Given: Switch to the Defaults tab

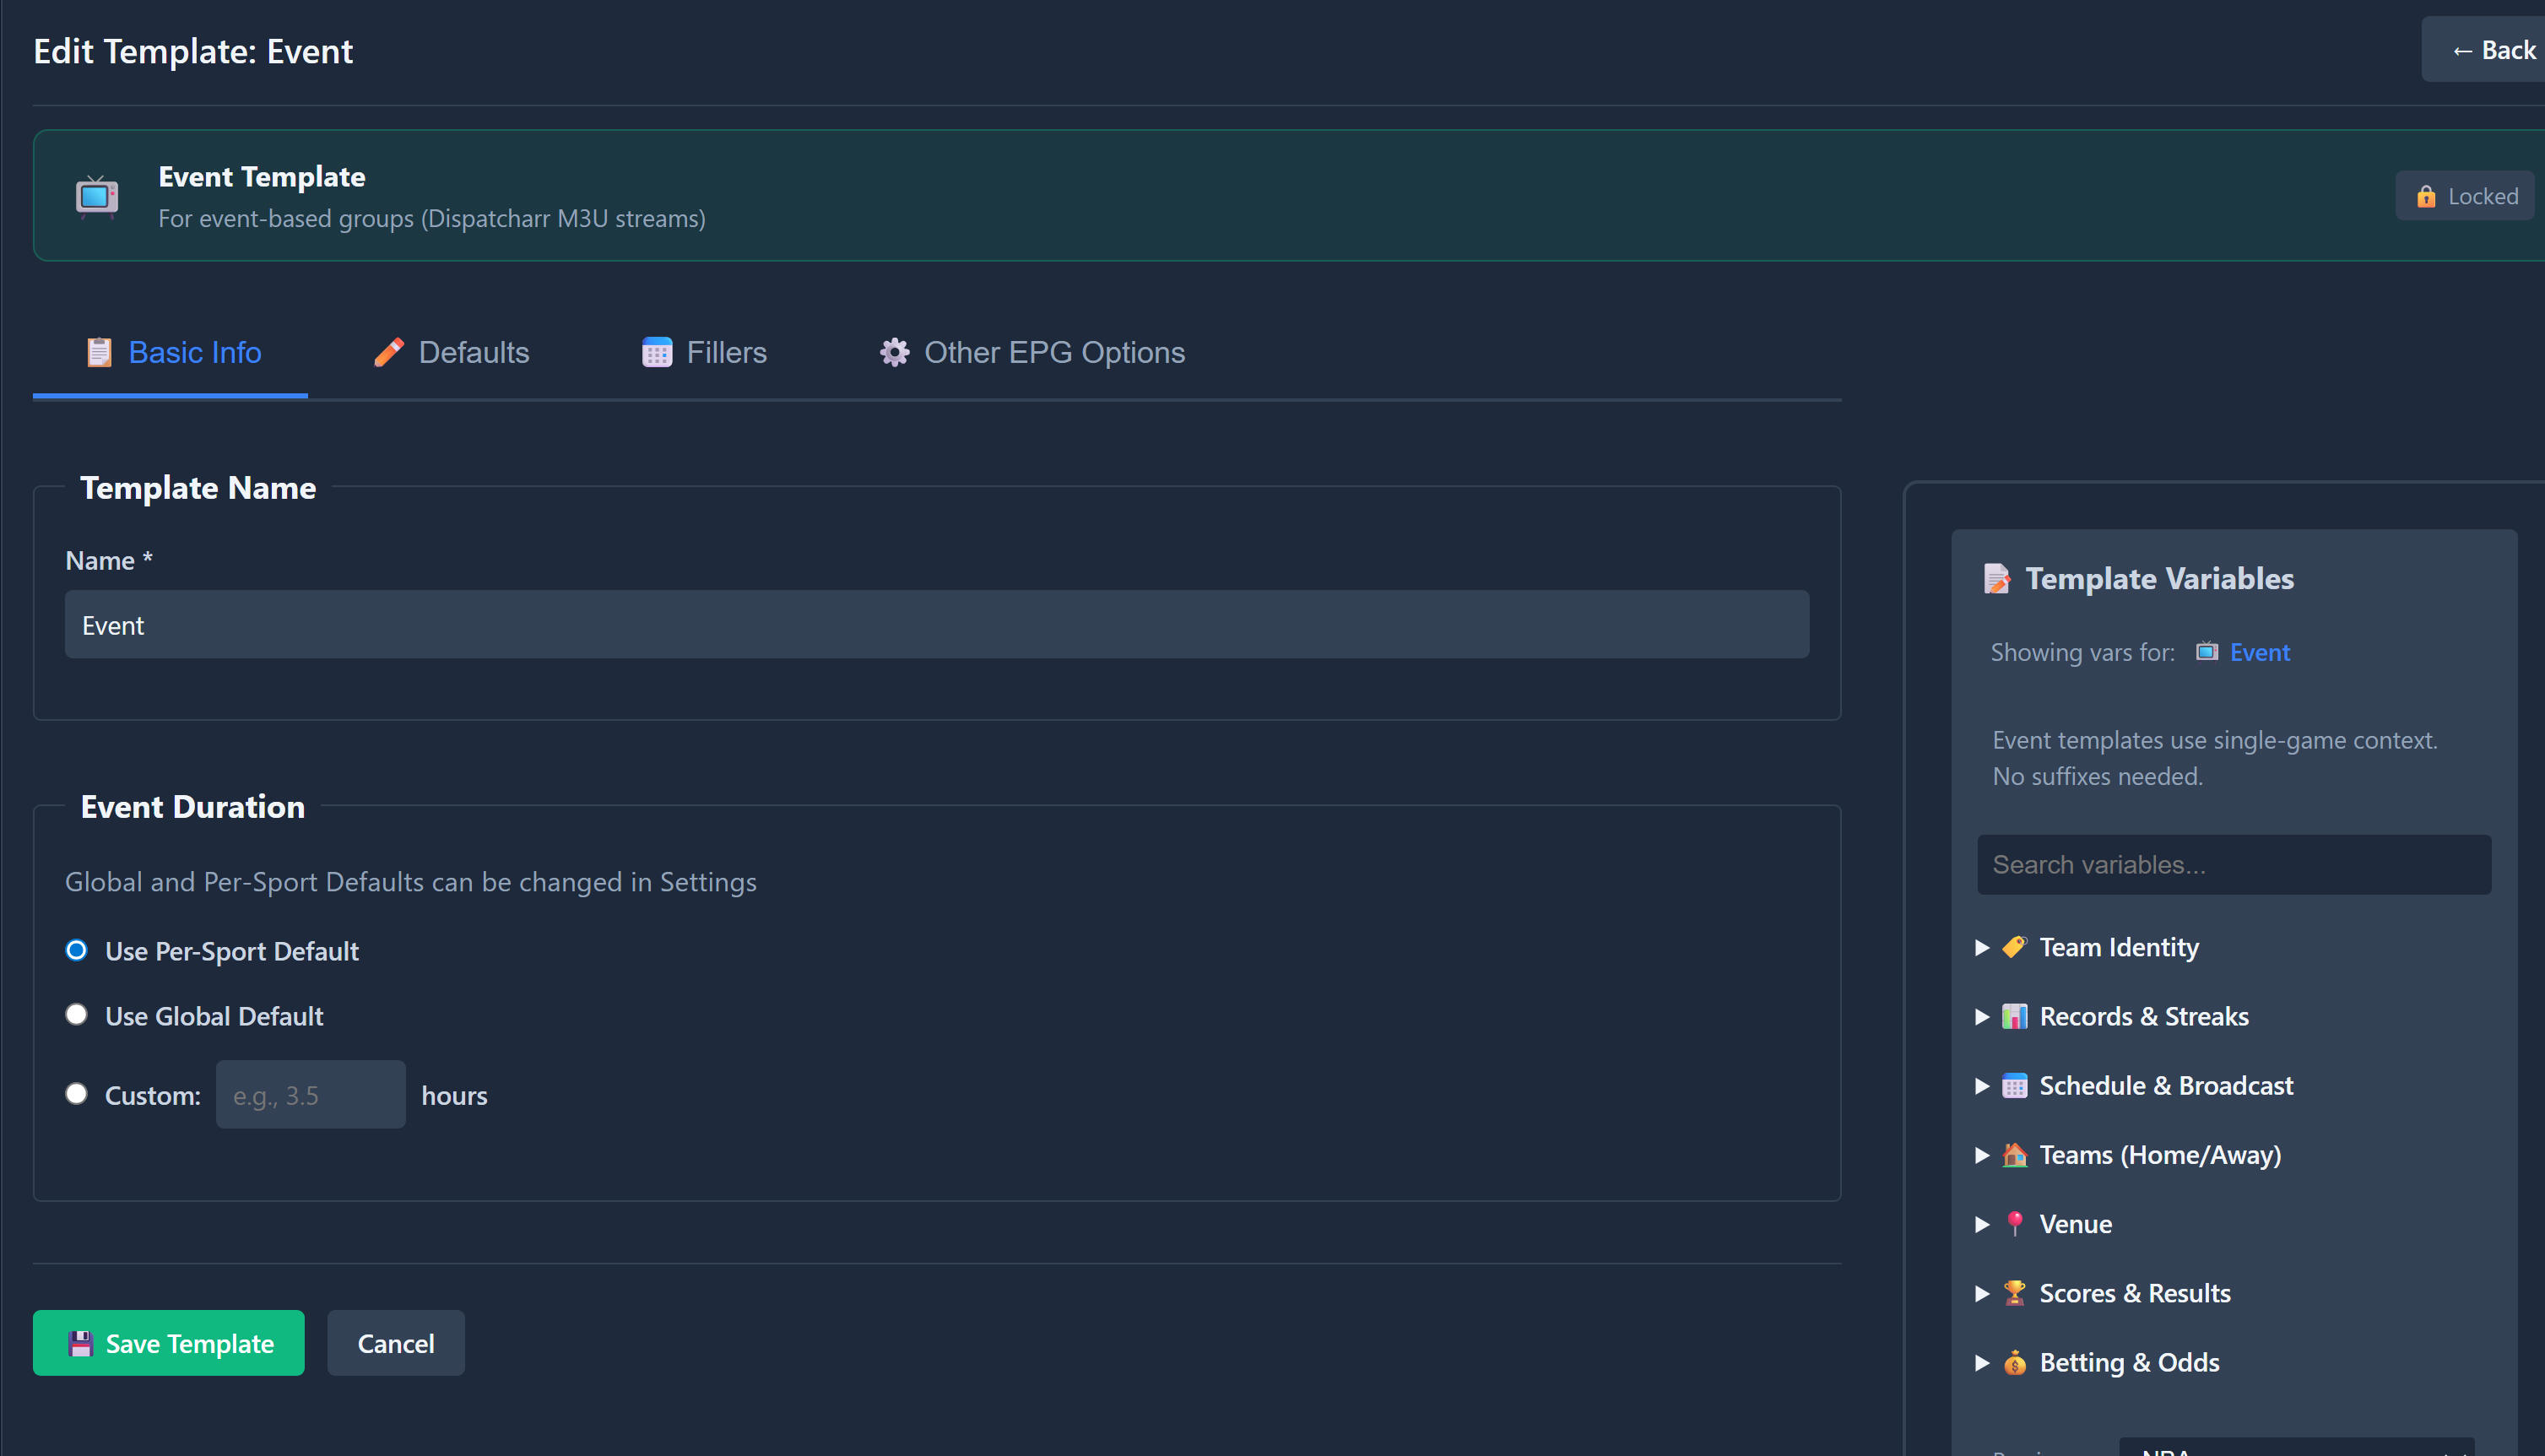Looking at the screenshot, I should click(x=451, y=353).
